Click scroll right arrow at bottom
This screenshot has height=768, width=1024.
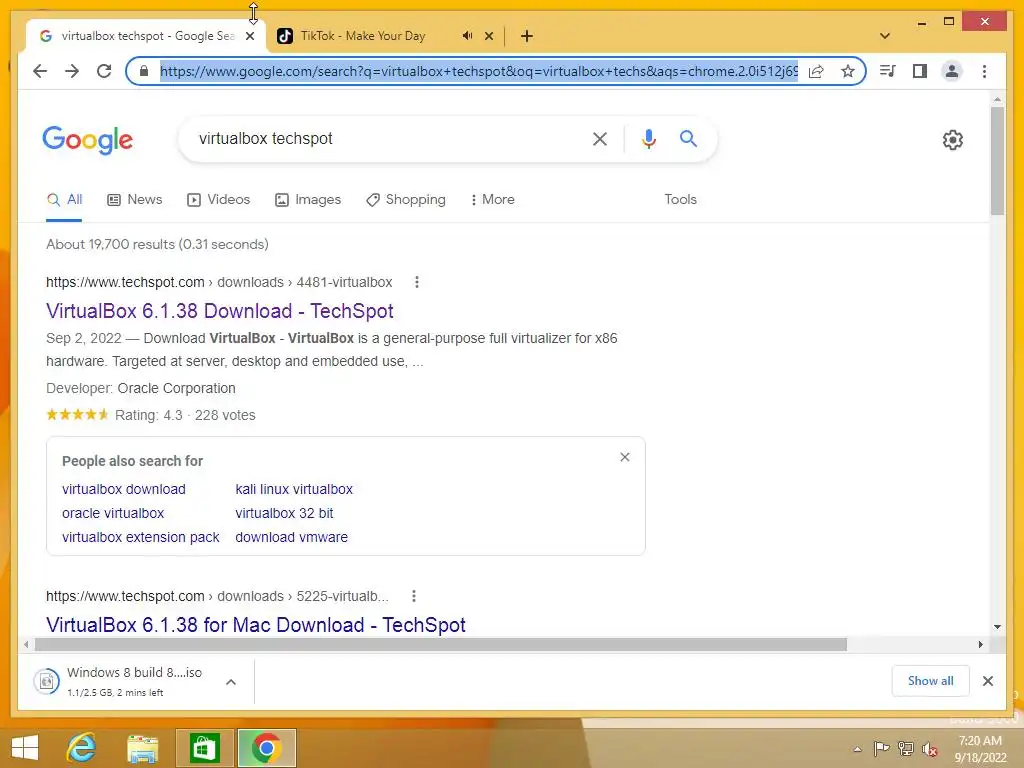[980, 645]
